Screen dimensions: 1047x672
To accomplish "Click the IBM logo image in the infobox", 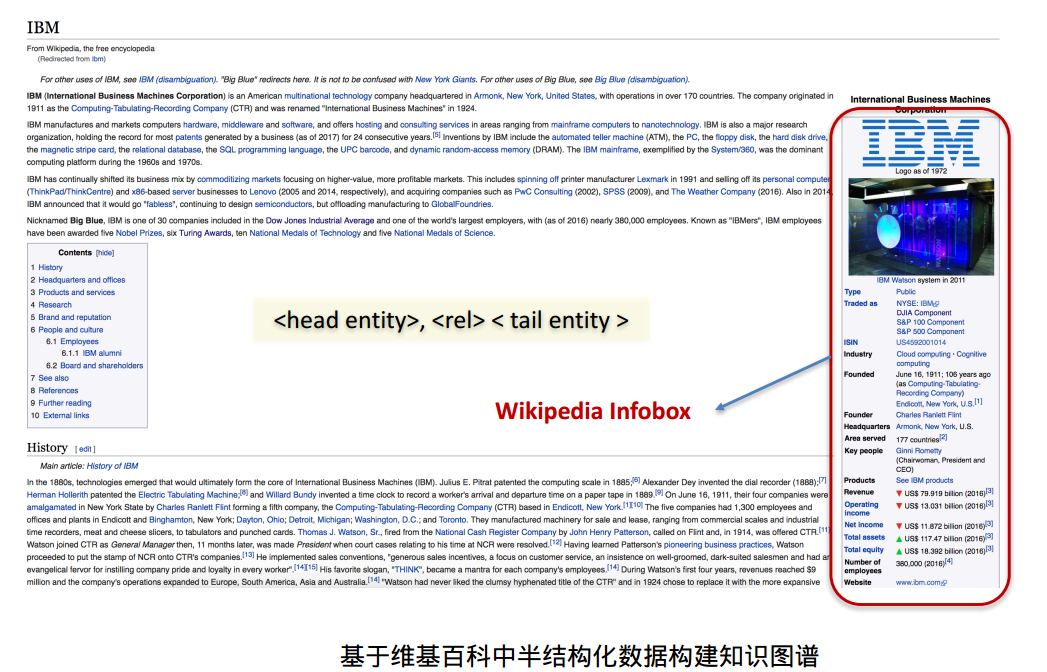I will [920, 143].
